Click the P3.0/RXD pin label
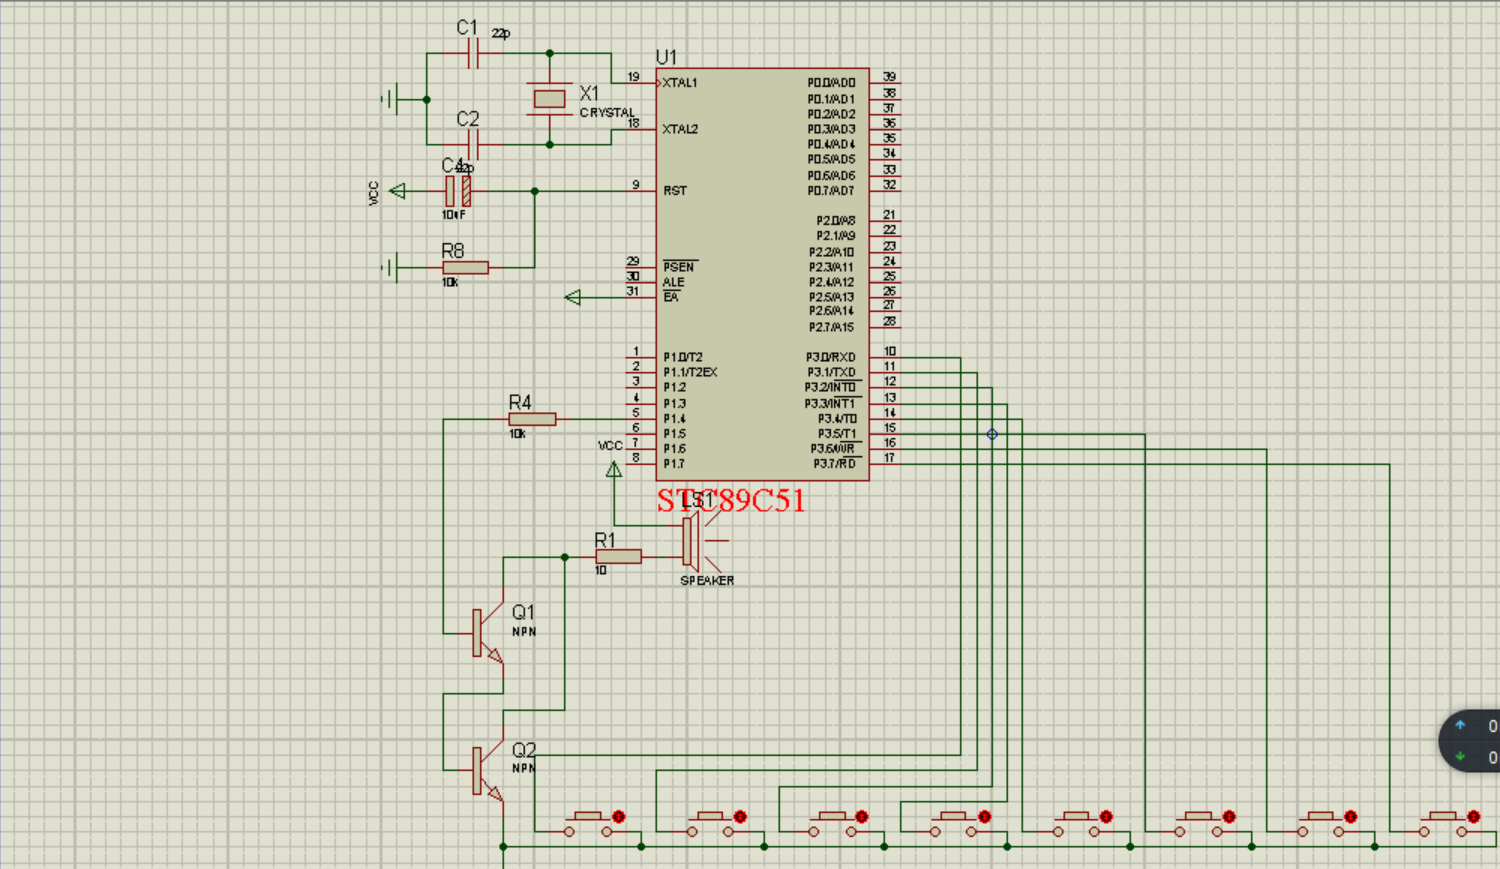The height and width of the screenshot is (869, 1500). (x=831, y=357)
